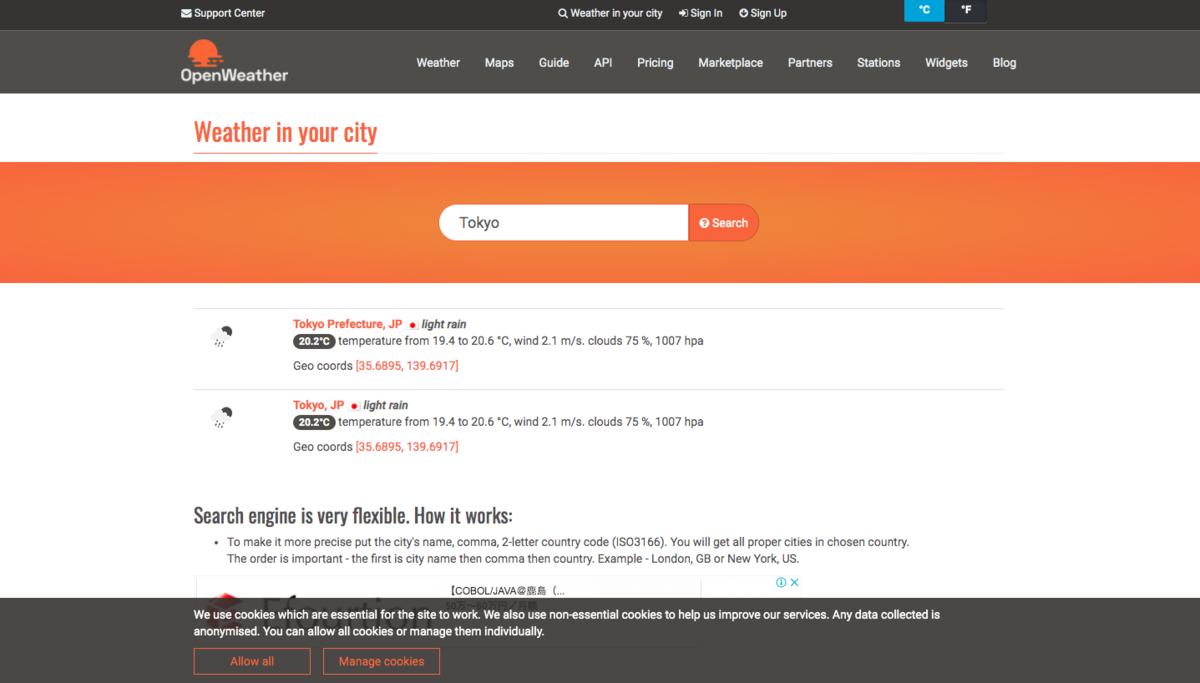The image size is (1200, 683).
Task: Click the rain icon beside Tokyo, JP
Action: [223, 417]
